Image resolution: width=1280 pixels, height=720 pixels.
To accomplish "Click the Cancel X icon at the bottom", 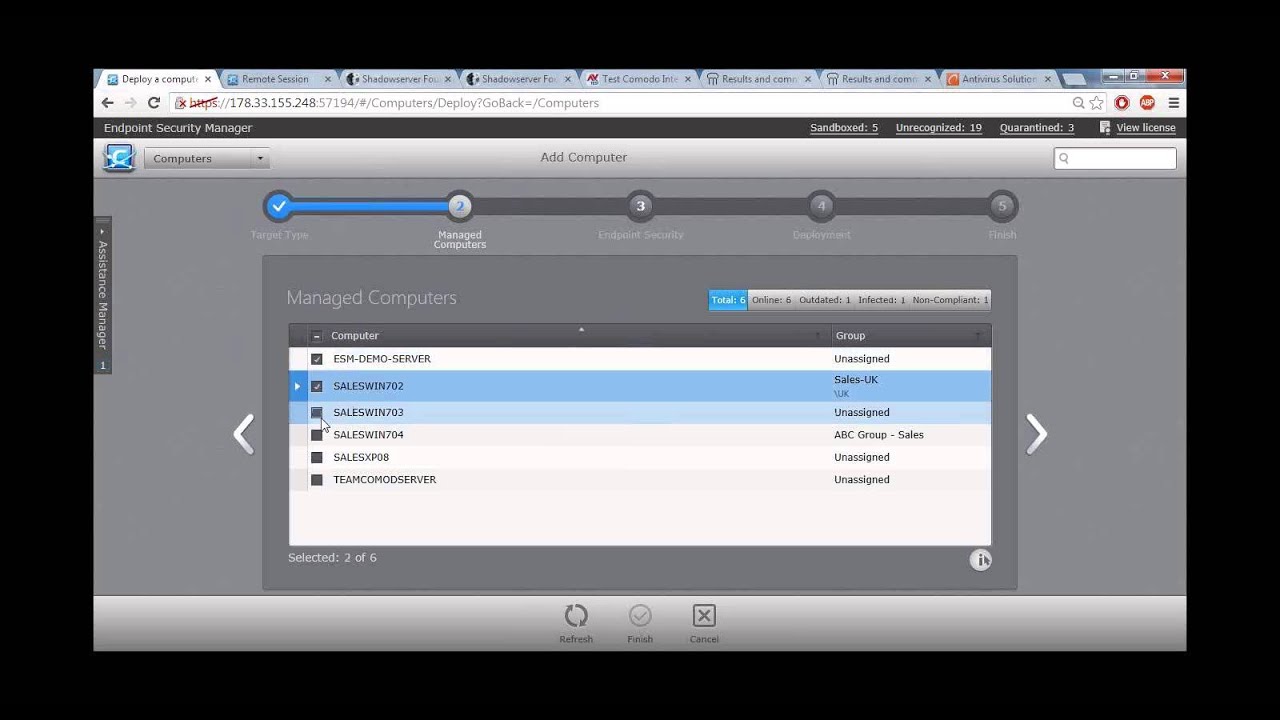I will tap(704, 616).
